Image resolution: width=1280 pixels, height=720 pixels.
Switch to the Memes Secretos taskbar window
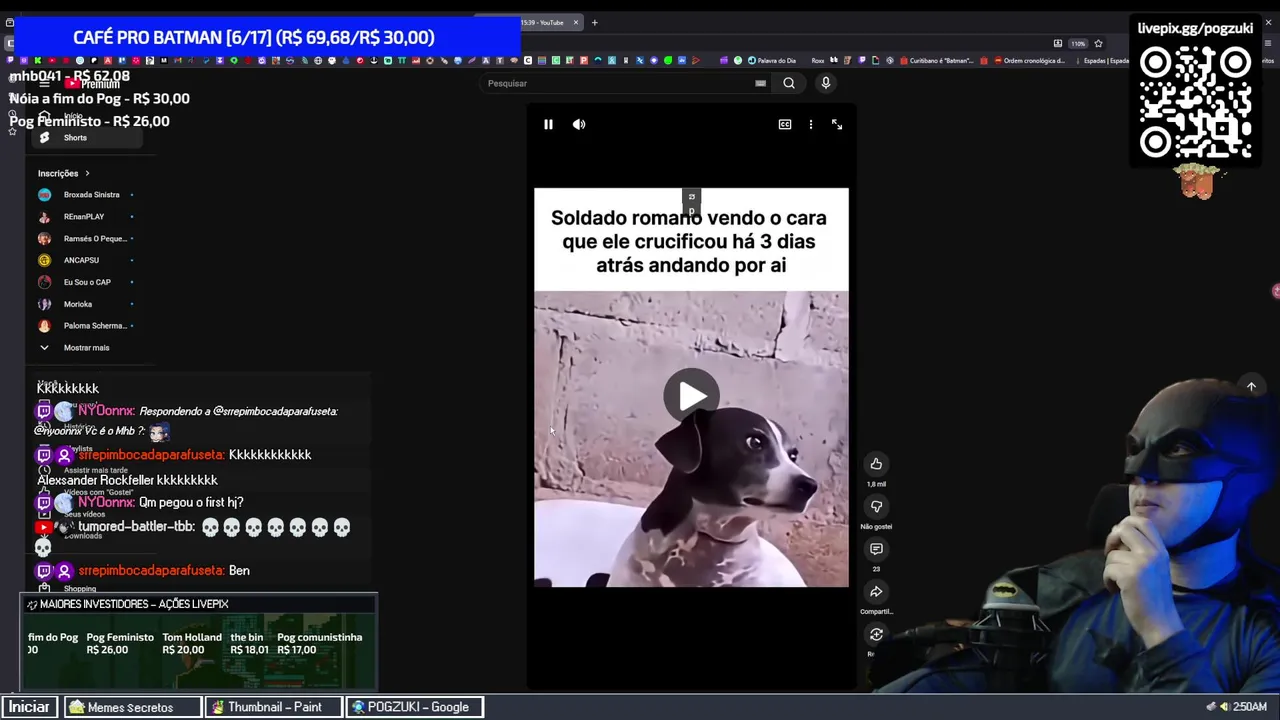pyautogui.click(x=133, y=707)
